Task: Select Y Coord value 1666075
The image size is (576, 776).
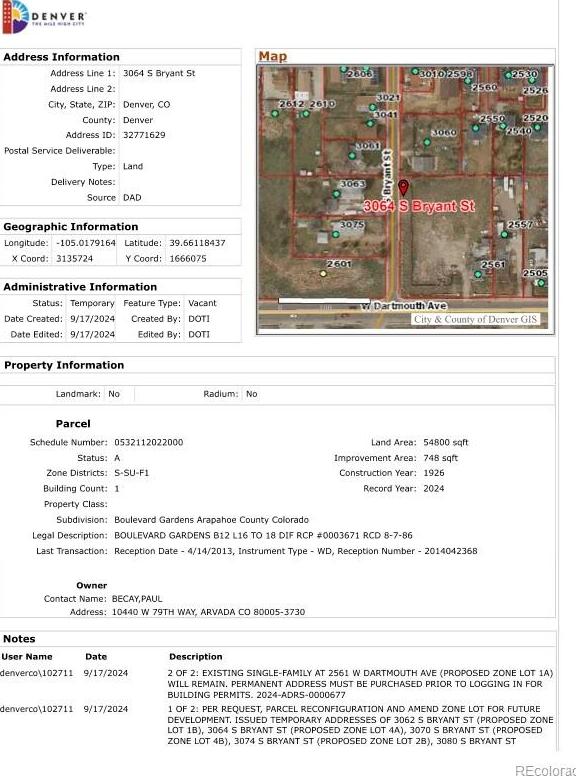Action: pos(188,258)
